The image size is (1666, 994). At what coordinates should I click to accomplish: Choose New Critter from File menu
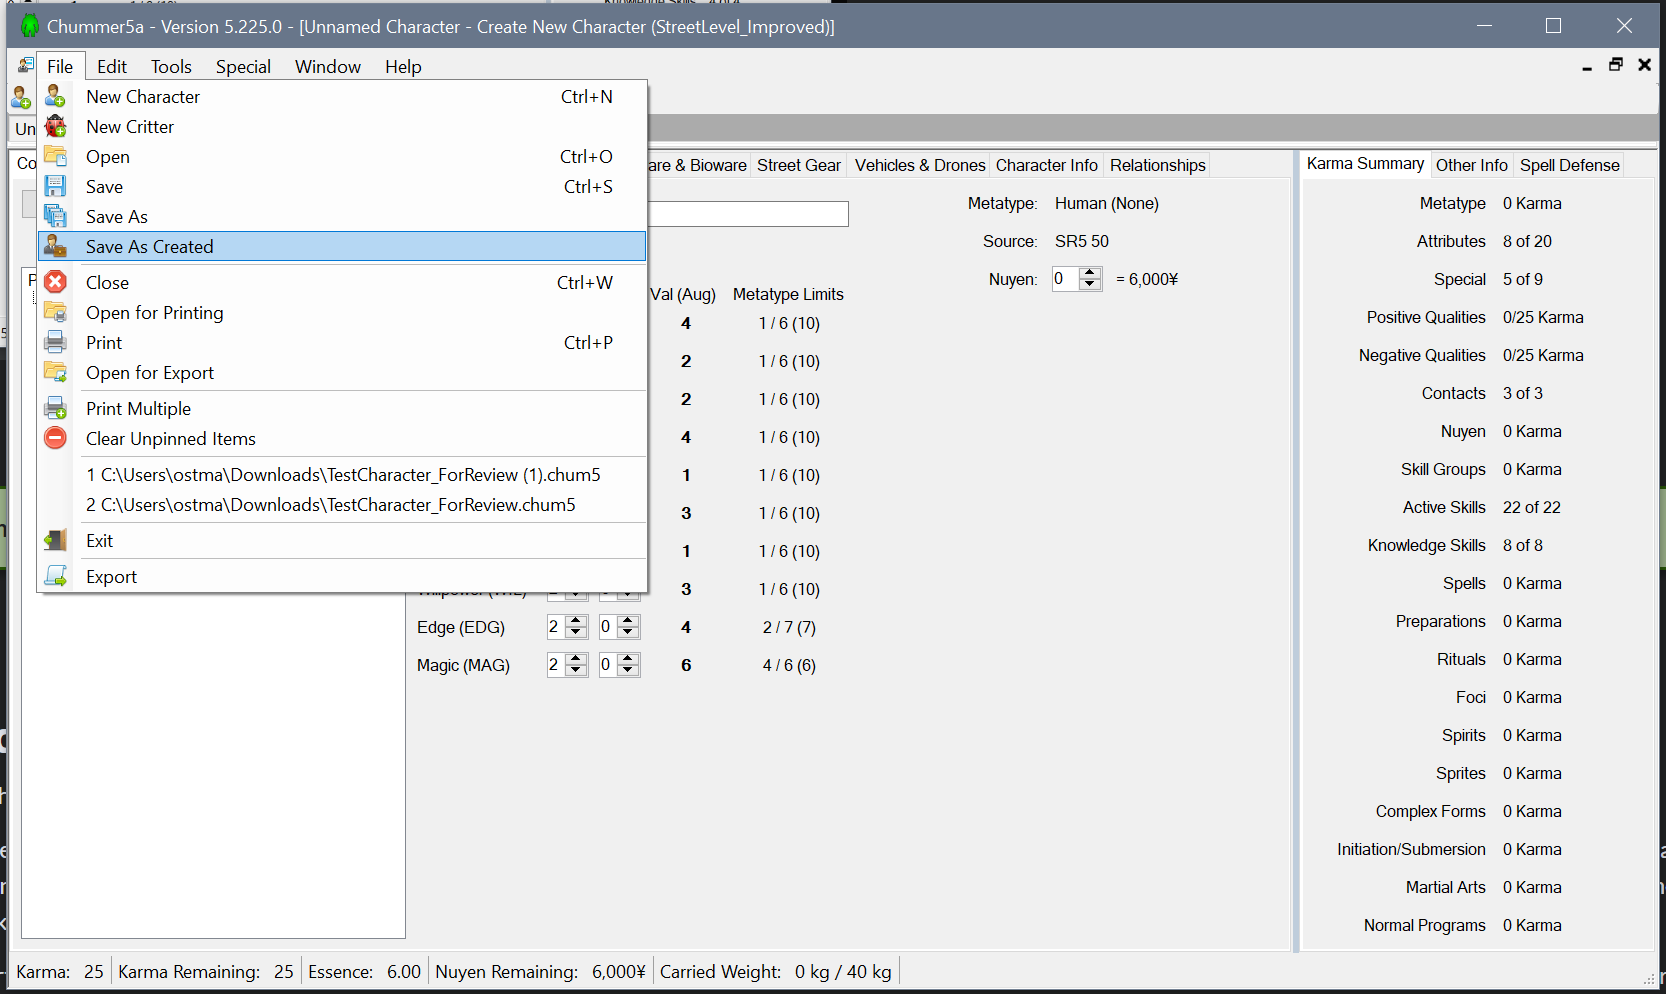pyautogui.click(x=342, y=126)
